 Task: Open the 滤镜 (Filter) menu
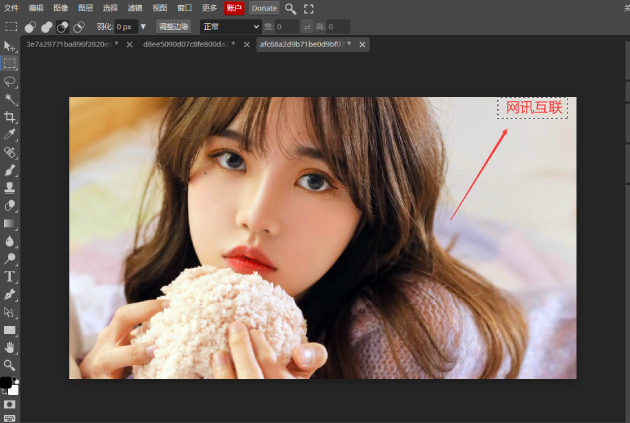tap(135, 8)
